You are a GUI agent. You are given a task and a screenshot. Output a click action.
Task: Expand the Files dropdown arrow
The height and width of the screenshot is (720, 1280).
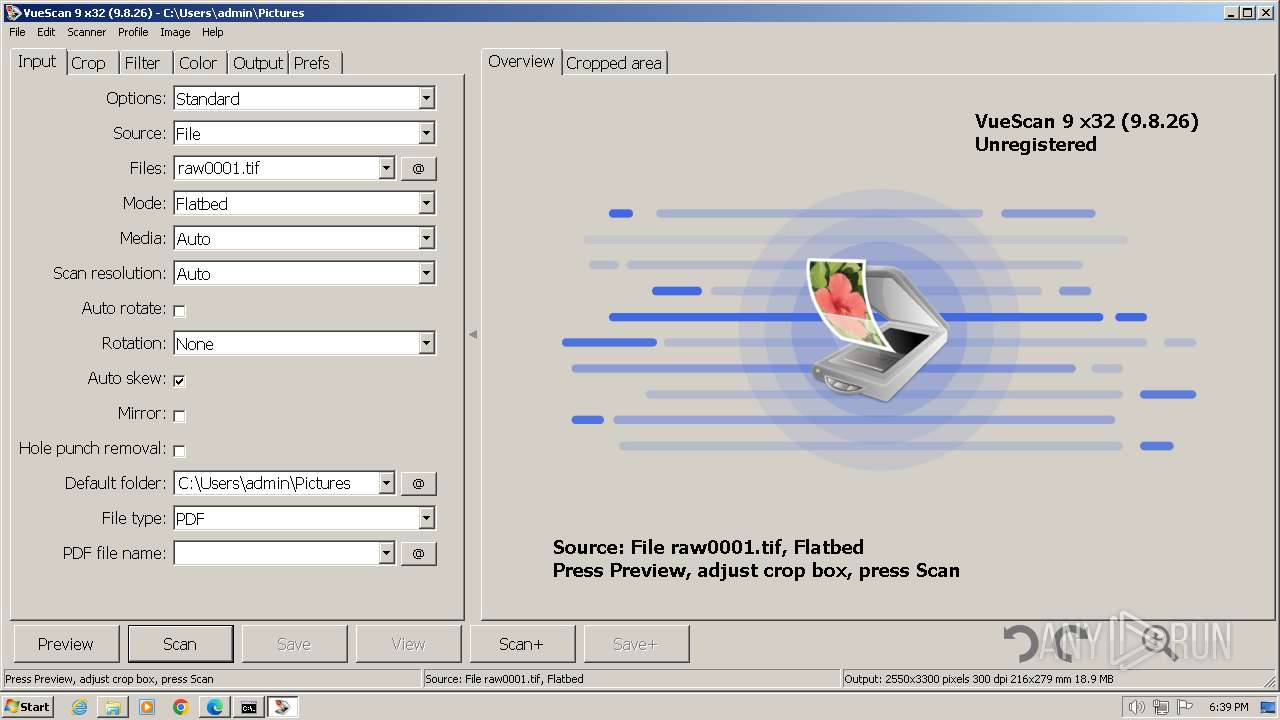tap(387, 168)
